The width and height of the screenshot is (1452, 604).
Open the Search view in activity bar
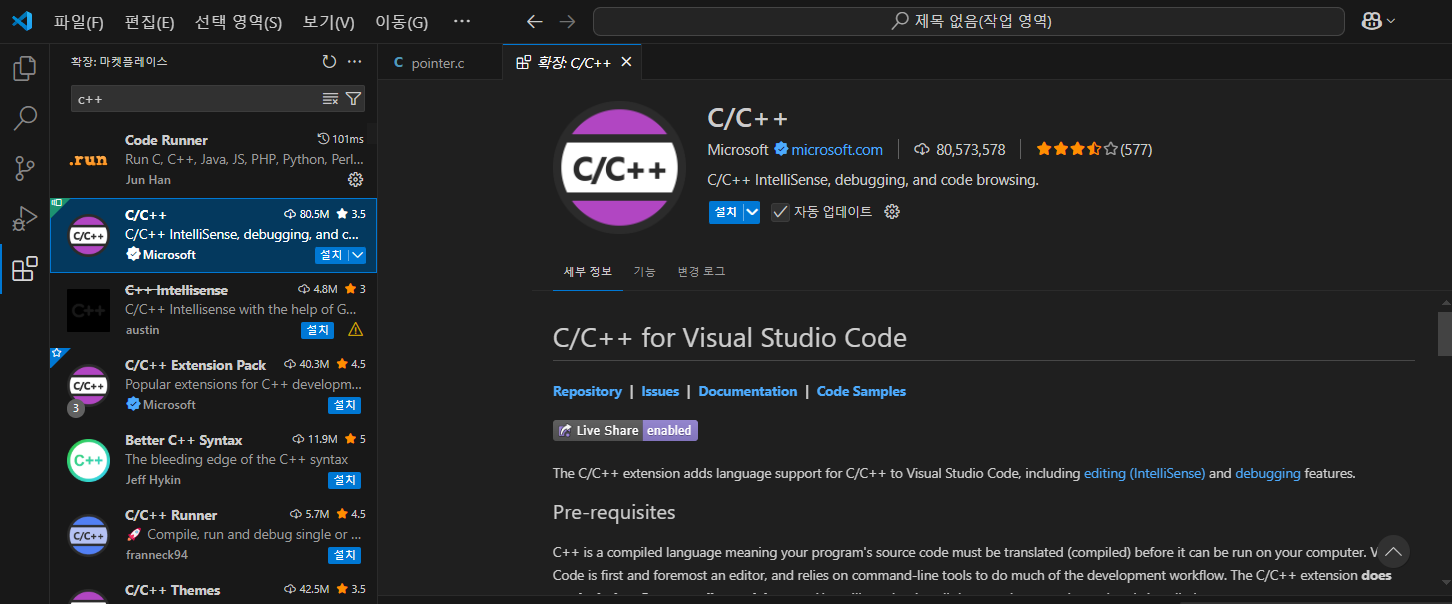click(24, 118)
